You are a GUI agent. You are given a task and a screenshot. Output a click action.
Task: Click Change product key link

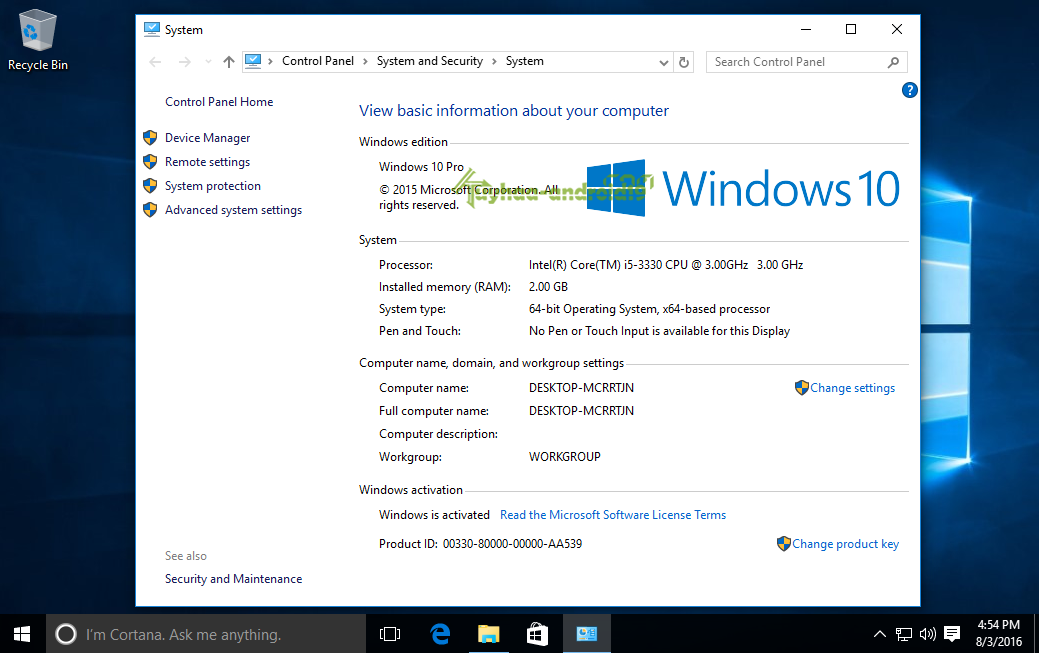[x=845, y=544]
